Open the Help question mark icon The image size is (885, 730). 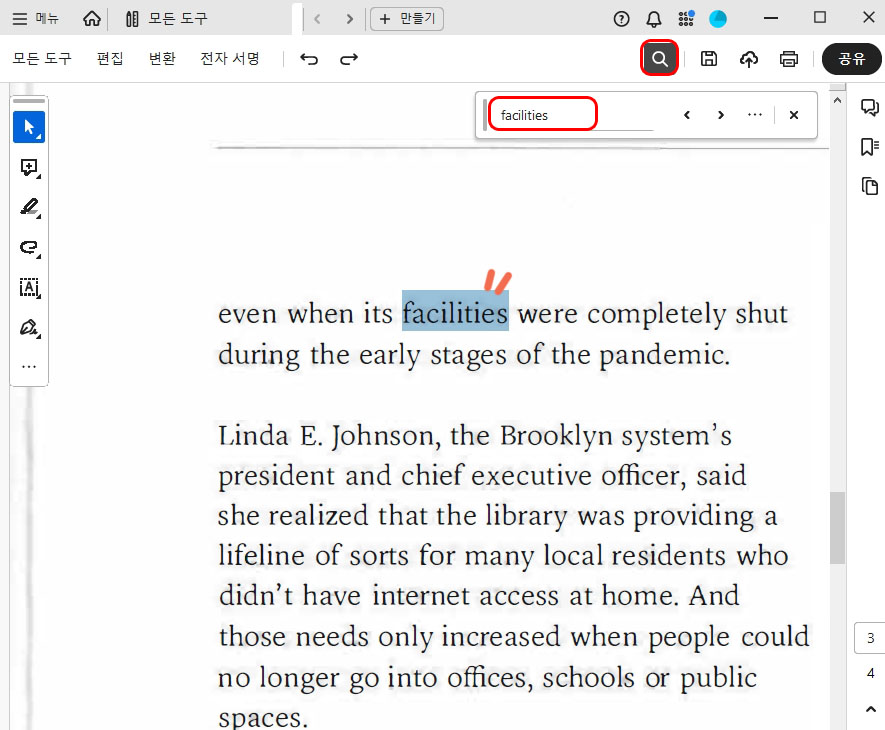621,19
